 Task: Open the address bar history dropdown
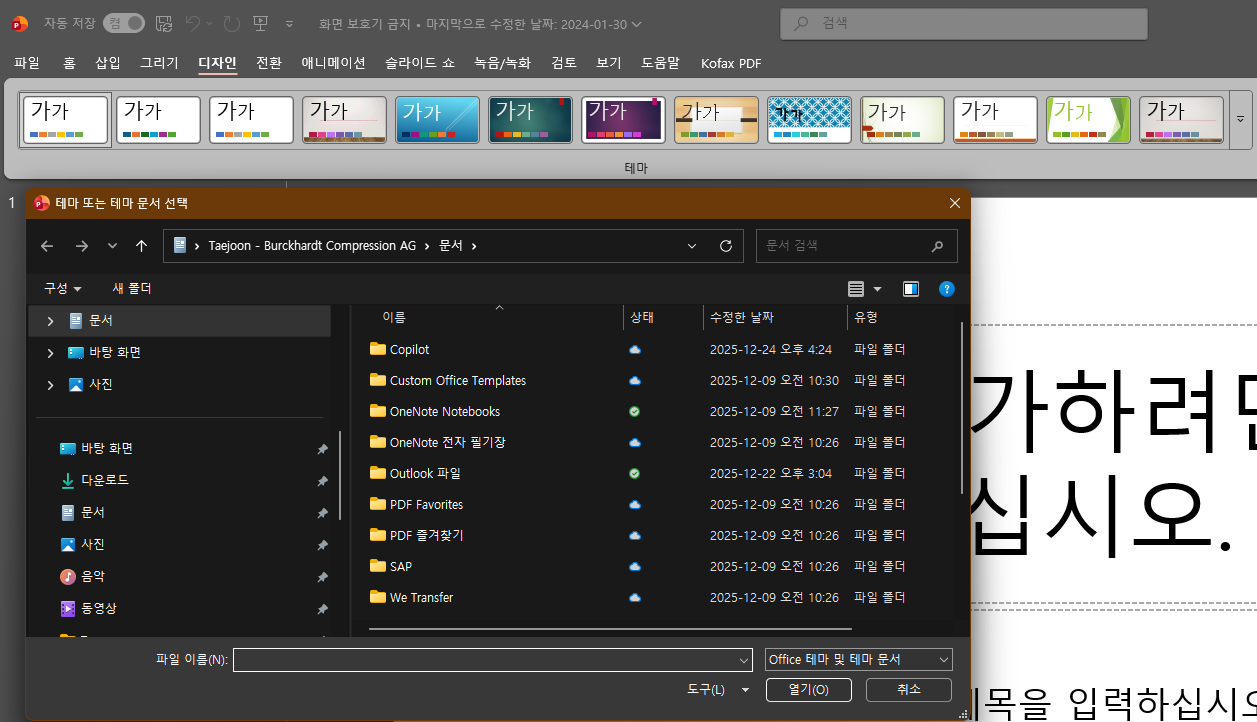[692, 246]
